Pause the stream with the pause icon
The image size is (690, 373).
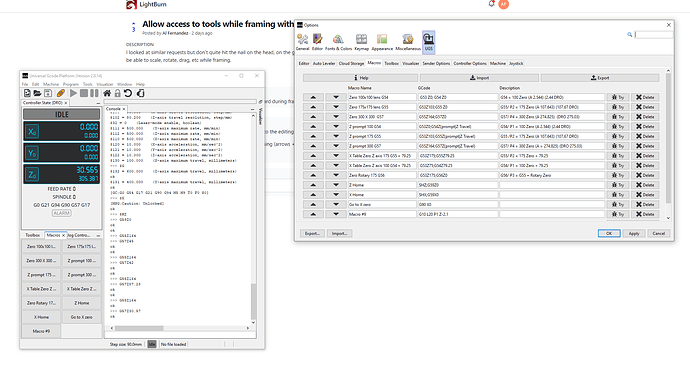click(94, 93)
